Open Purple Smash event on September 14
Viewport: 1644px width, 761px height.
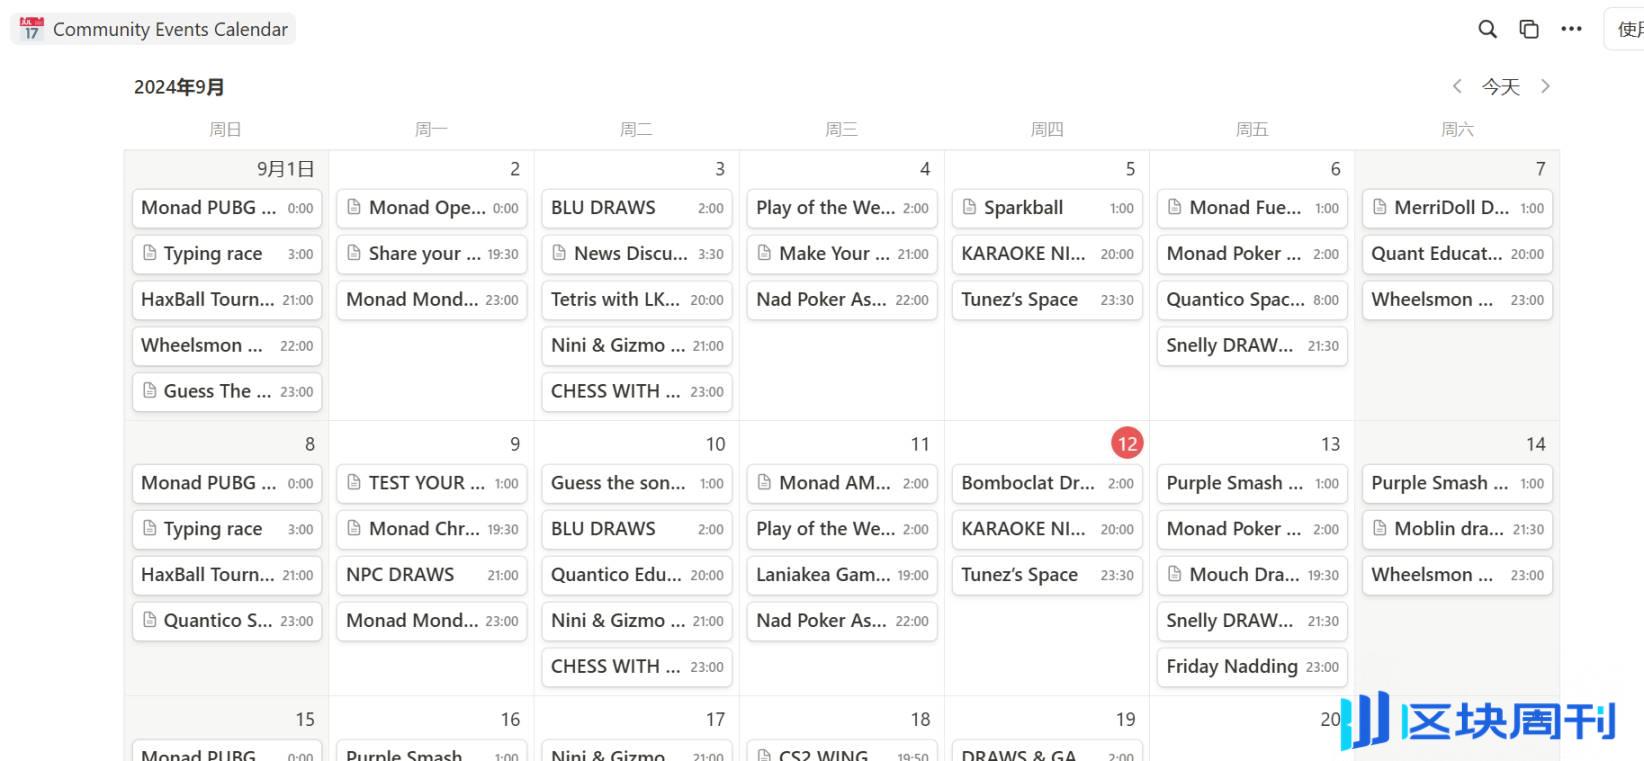point(1457,483)
